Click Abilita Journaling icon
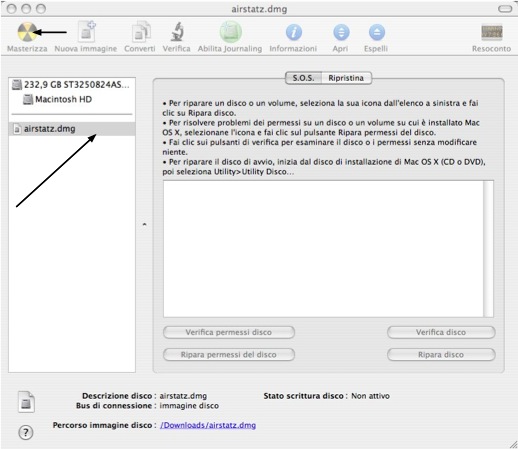The width and height of the screenshot is (518, 449). [x=230, y=32]
